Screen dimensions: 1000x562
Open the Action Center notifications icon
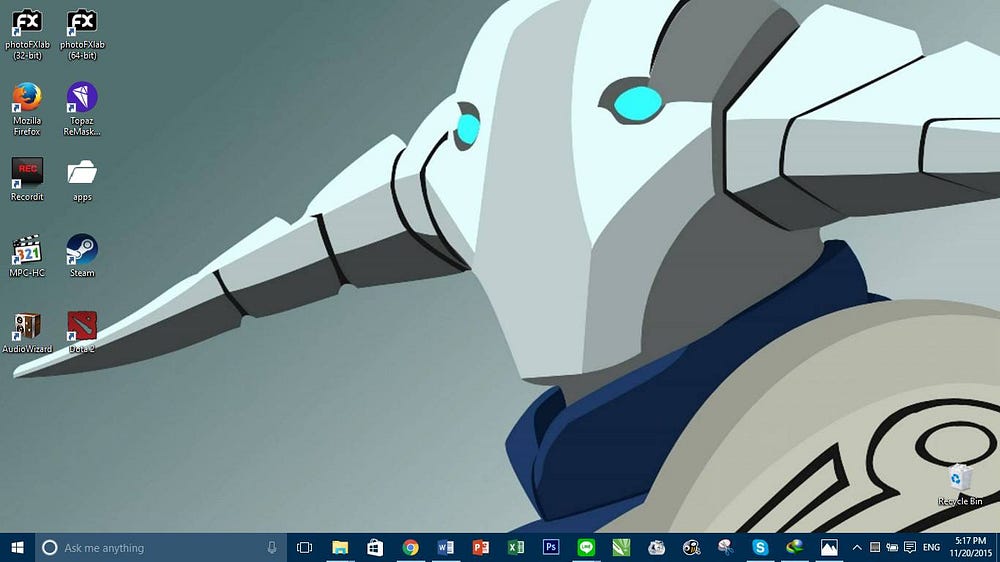pos(910,547)
